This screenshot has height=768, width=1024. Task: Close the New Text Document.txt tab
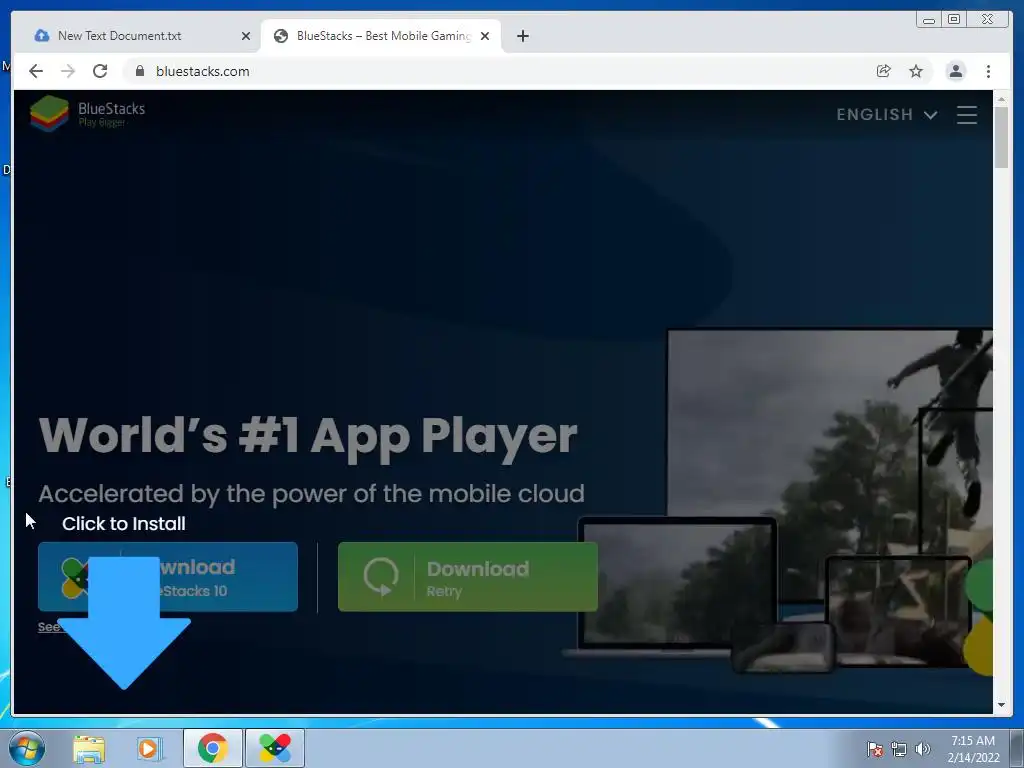click(x=246, y=36)
